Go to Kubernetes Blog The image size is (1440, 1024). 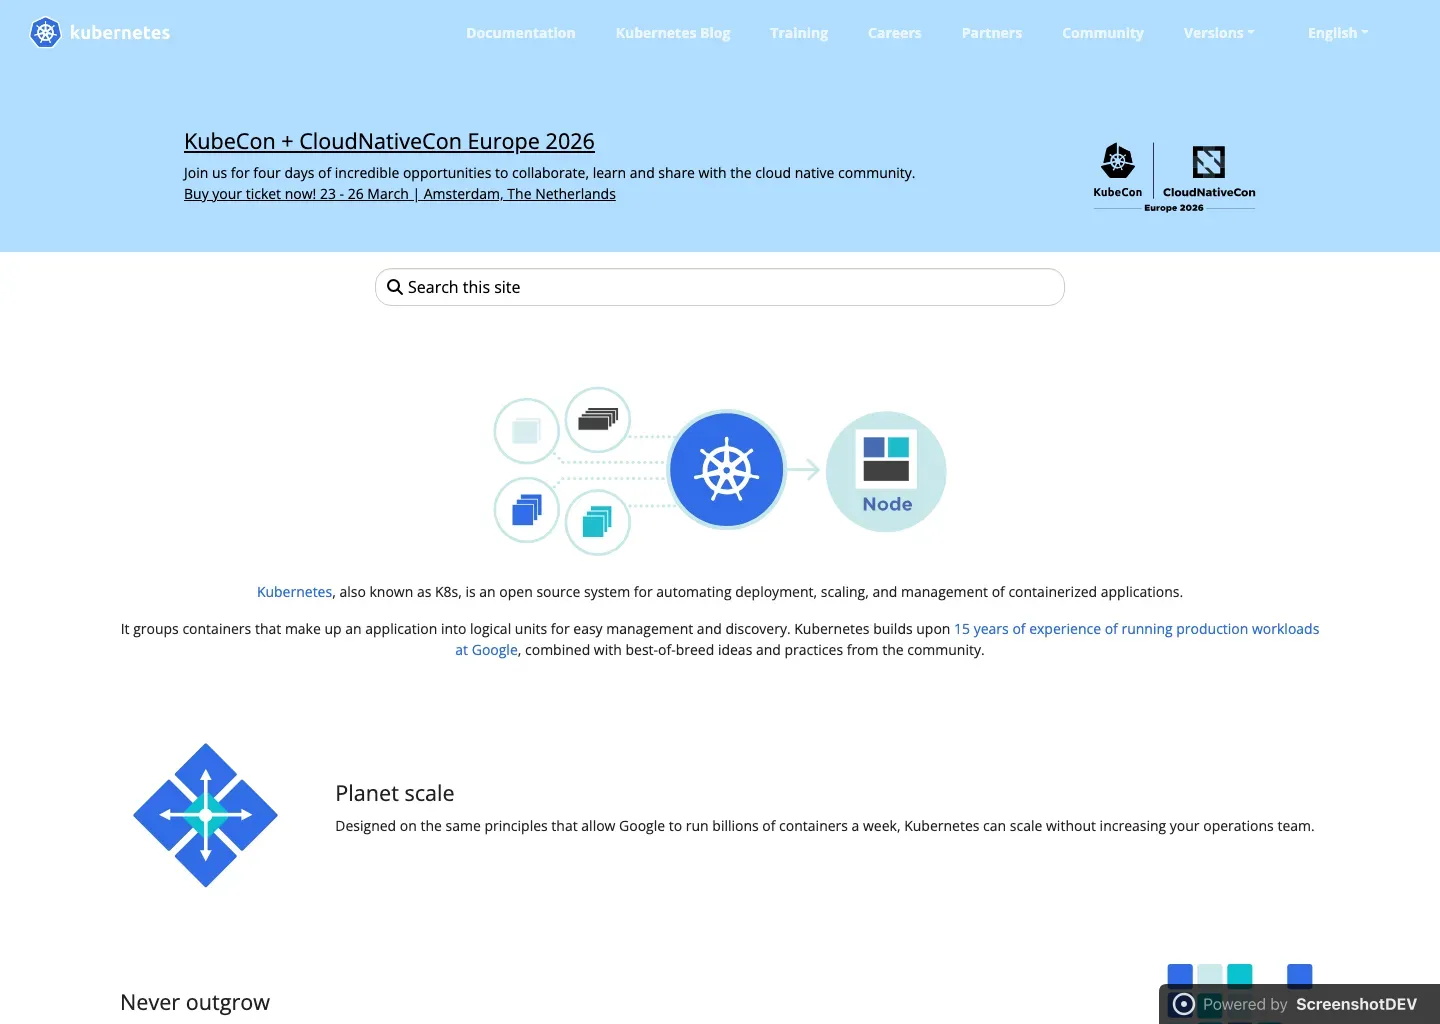pyautogui.click(x=673, y=33)
